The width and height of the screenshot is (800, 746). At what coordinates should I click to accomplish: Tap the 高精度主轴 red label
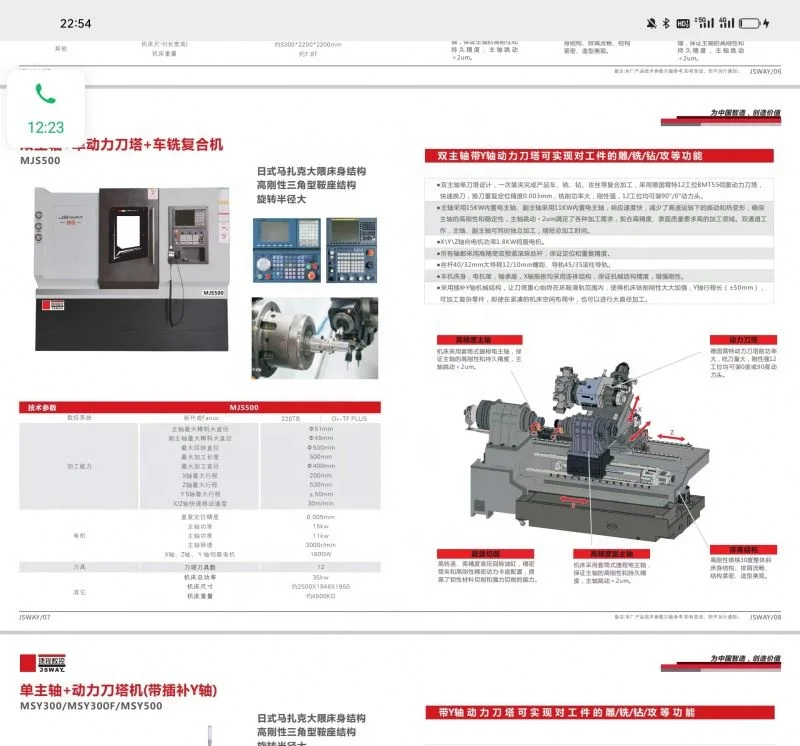coord(480,340)
